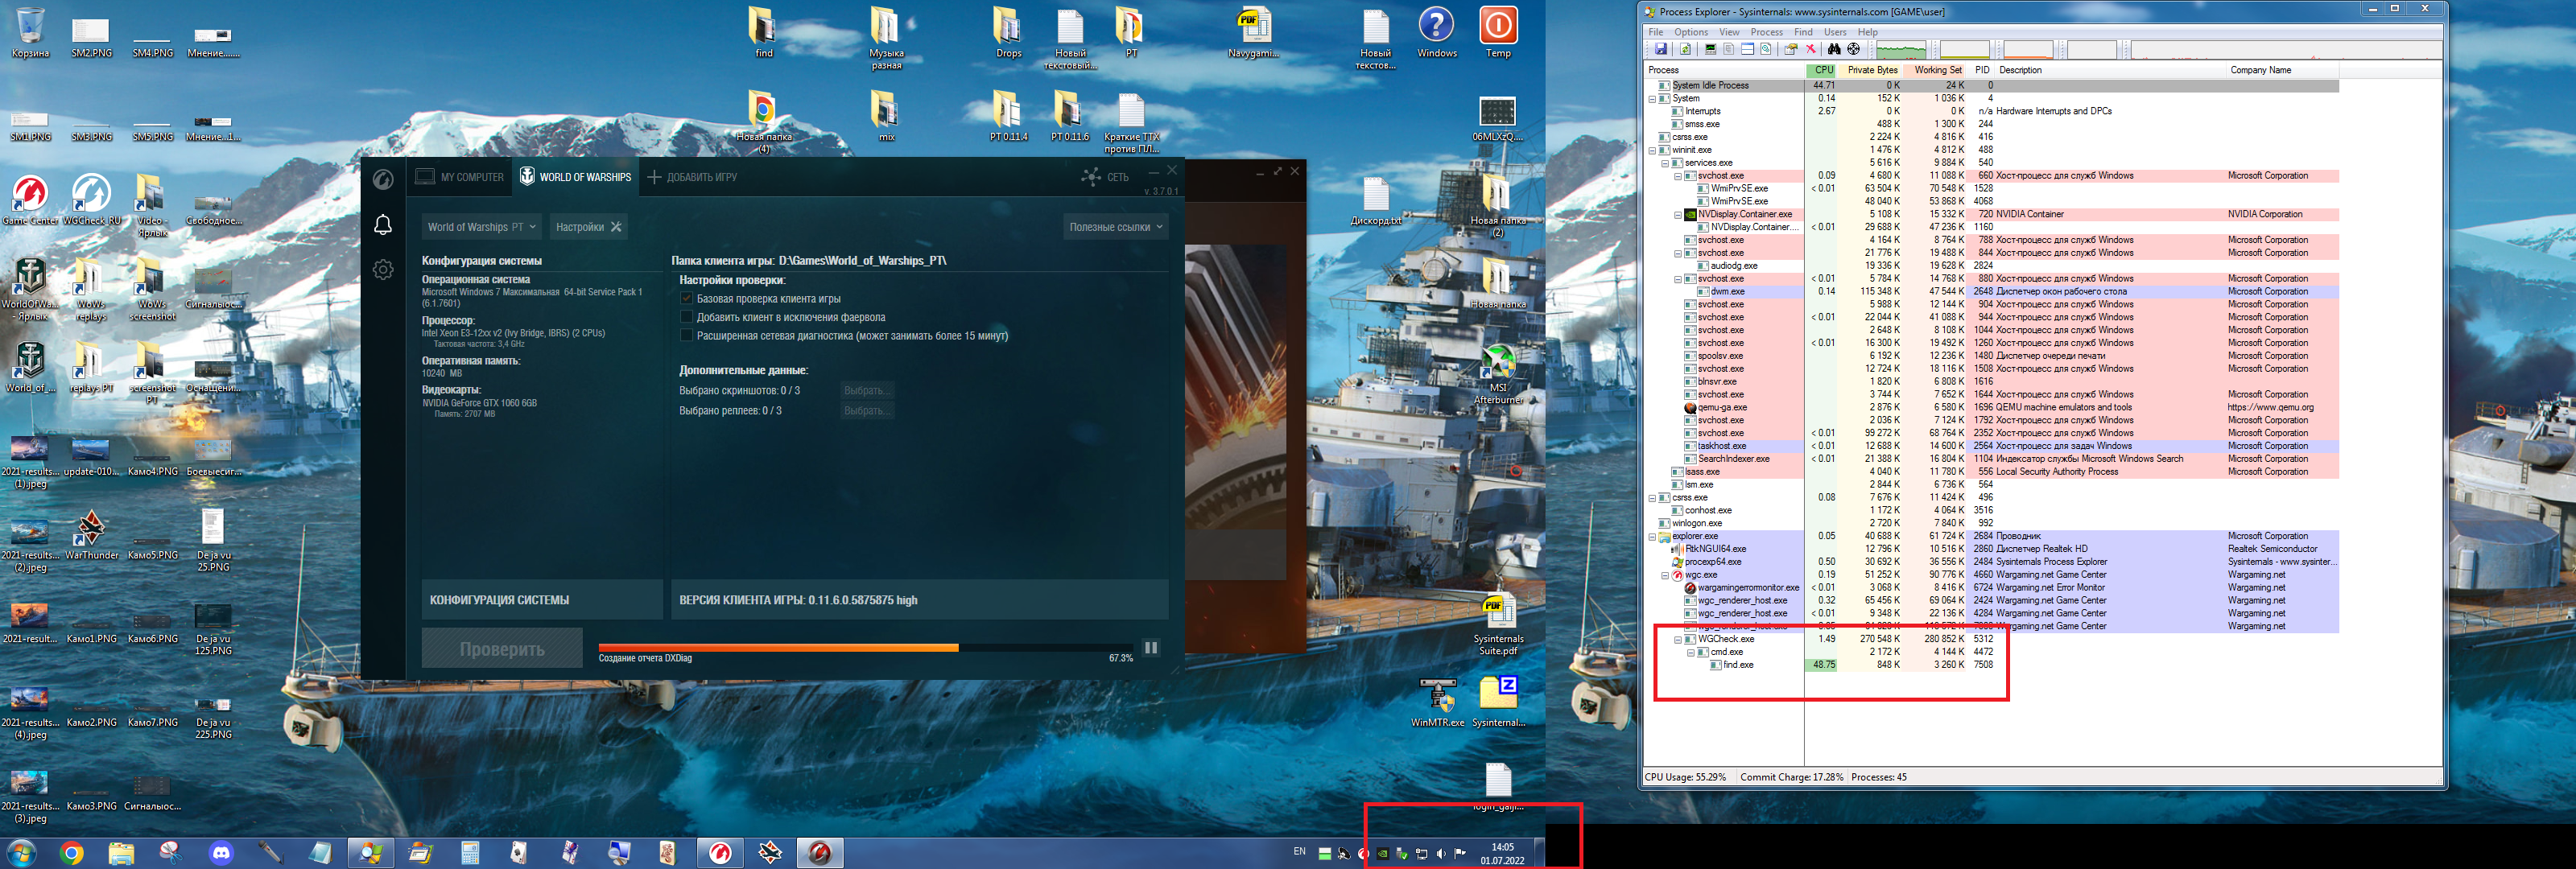Open the File menu in Process Explorer

1656,32
